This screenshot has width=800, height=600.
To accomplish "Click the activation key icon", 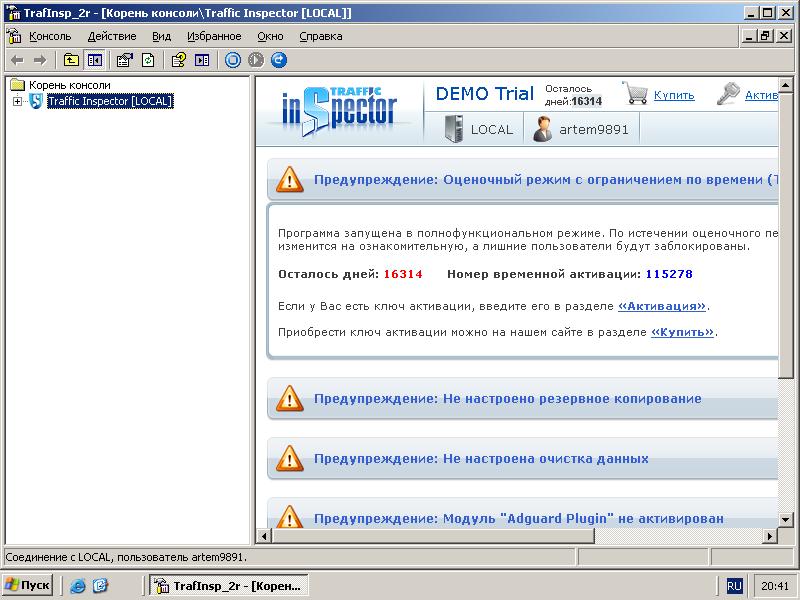I will click(x=728, y=94).
